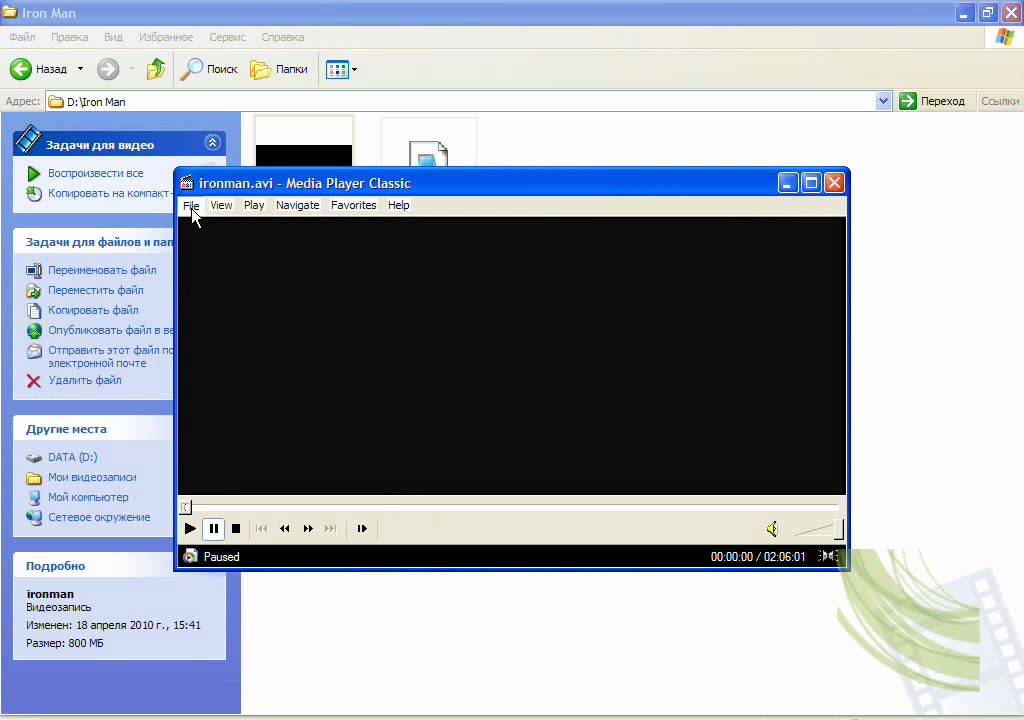Click Удалить файл link
The width and height of the screenshot is (1024, 720).
click(84, 380)
